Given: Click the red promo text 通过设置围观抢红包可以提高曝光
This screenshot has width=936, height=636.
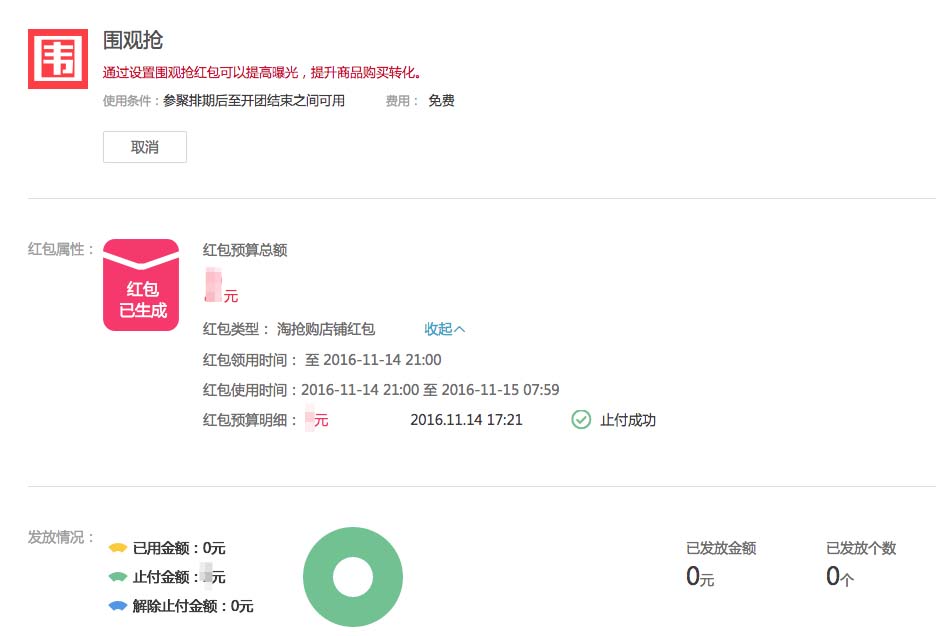Looking at the screenshot, I should point(262,73).
